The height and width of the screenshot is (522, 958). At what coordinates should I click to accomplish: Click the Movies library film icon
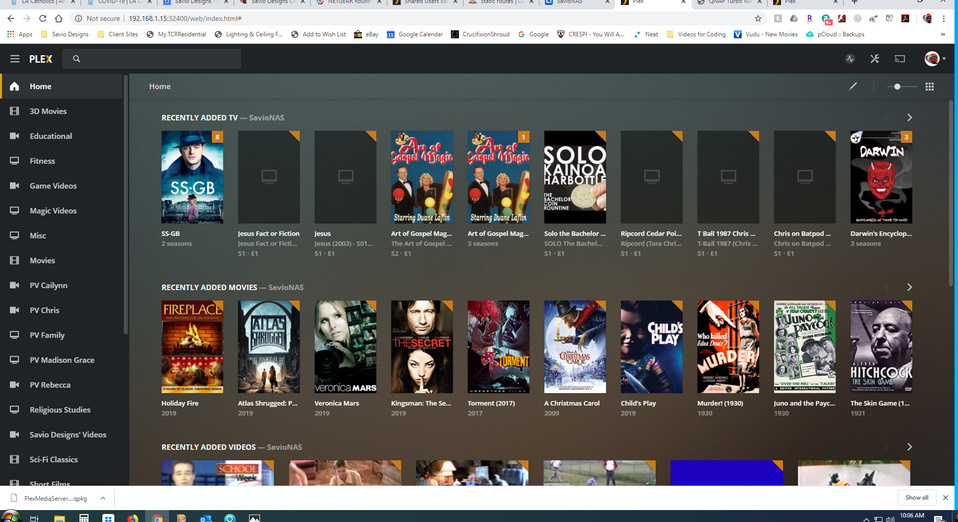pos(15,260)
